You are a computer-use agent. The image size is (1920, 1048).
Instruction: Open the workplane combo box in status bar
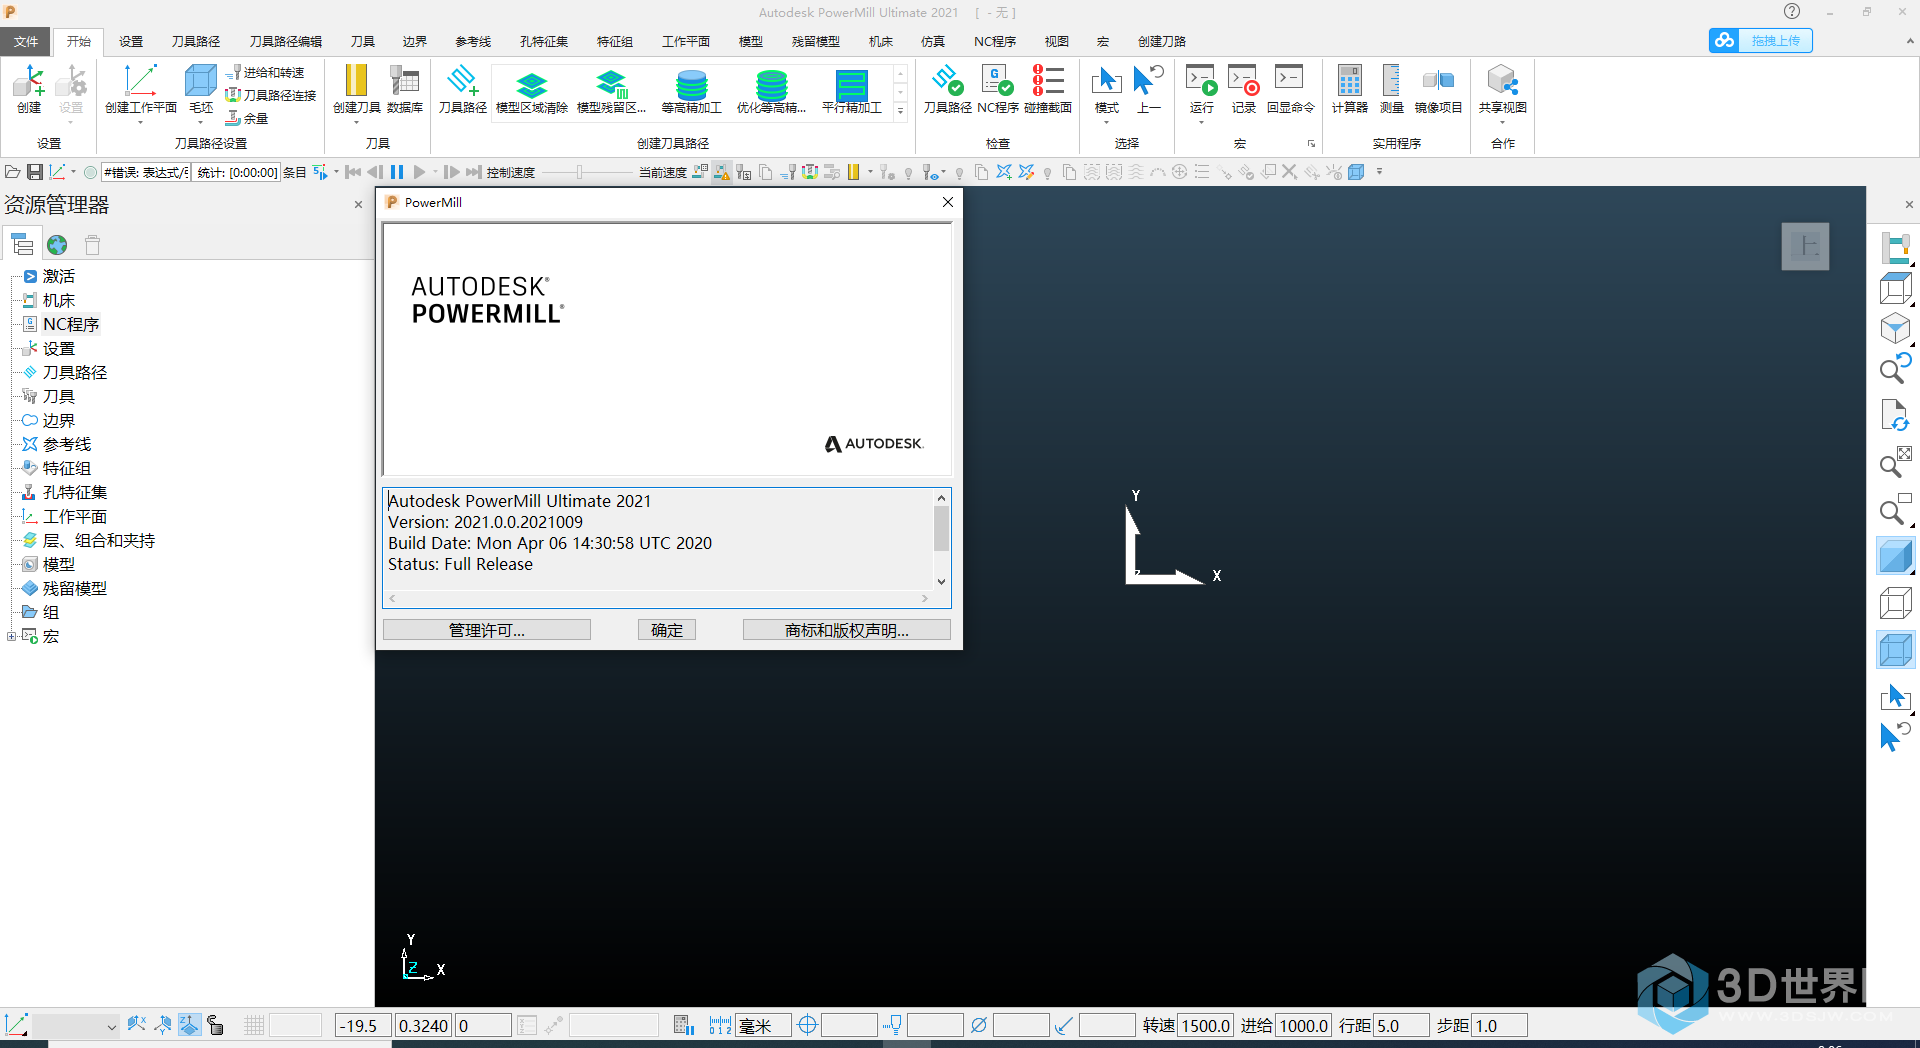tap(76, 1025)
